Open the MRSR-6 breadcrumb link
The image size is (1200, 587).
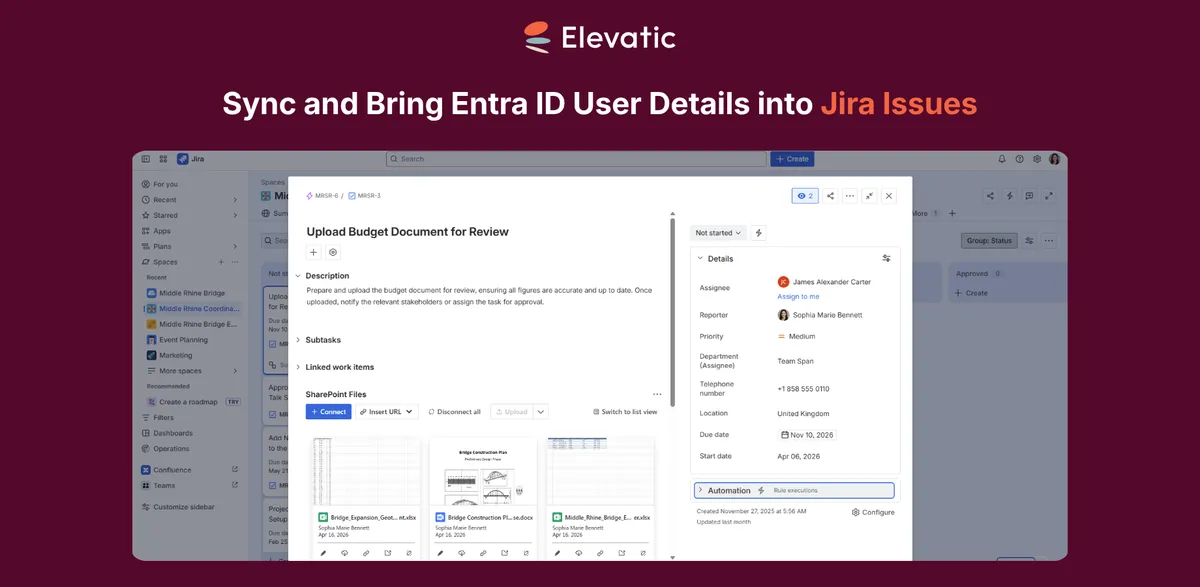(322, 196)
